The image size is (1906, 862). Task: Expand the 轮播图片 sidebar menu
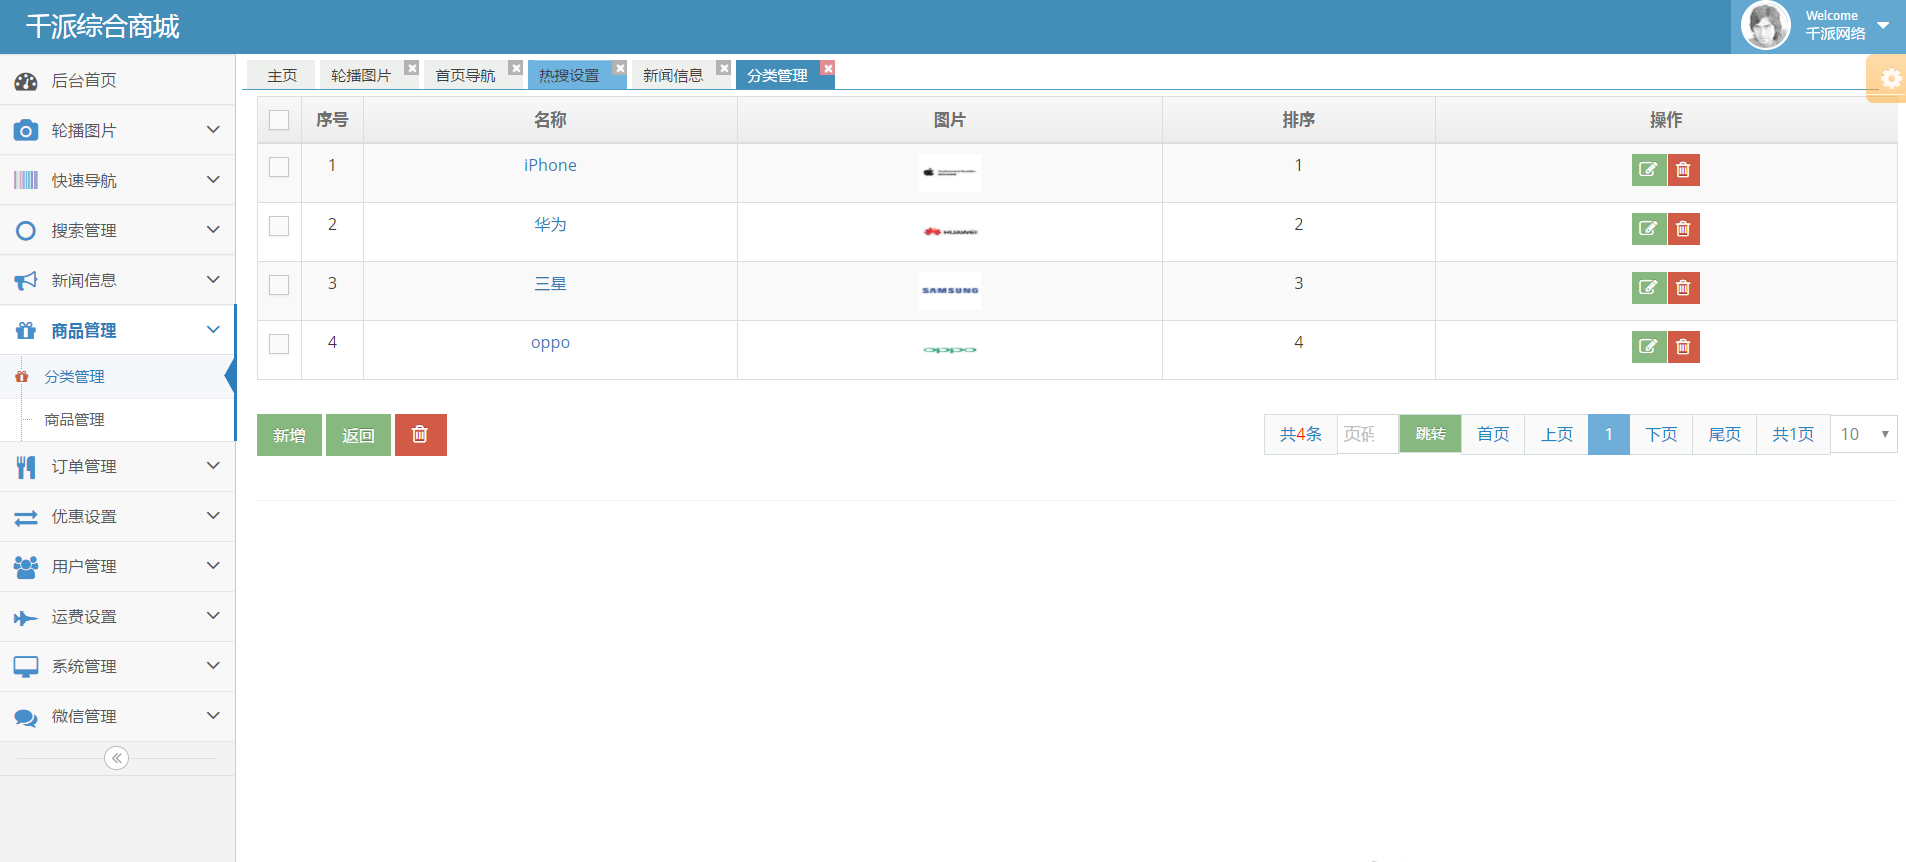click(x=118, y=130)
